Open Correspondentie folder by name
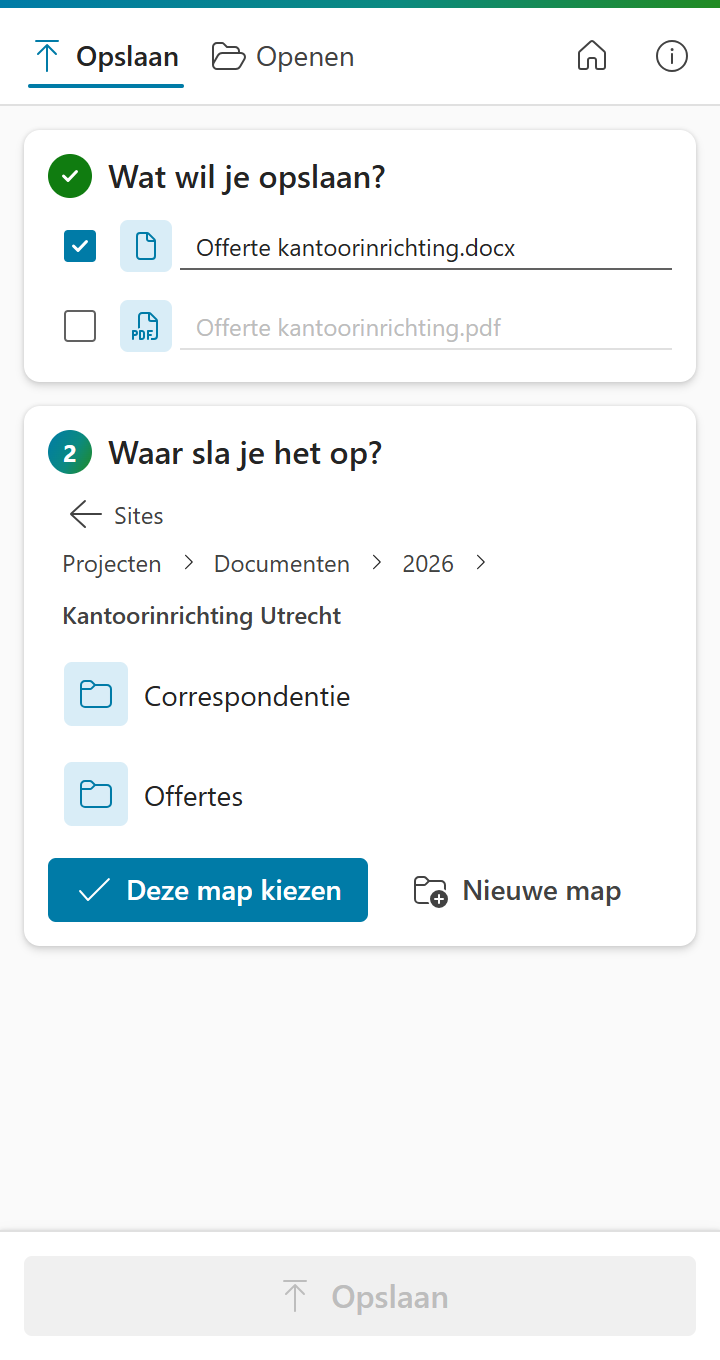The image size is (720, 1360). (x=247, y=696)
